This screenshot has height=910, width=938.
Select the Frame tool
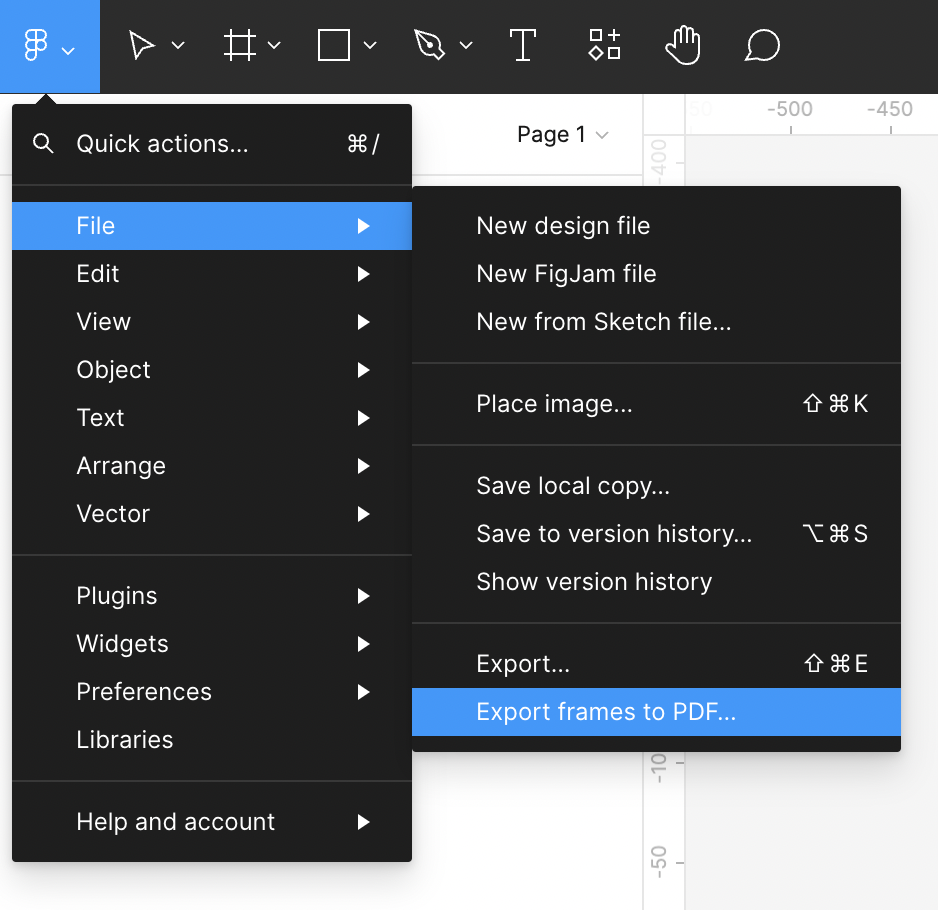(x=239, y=45)
